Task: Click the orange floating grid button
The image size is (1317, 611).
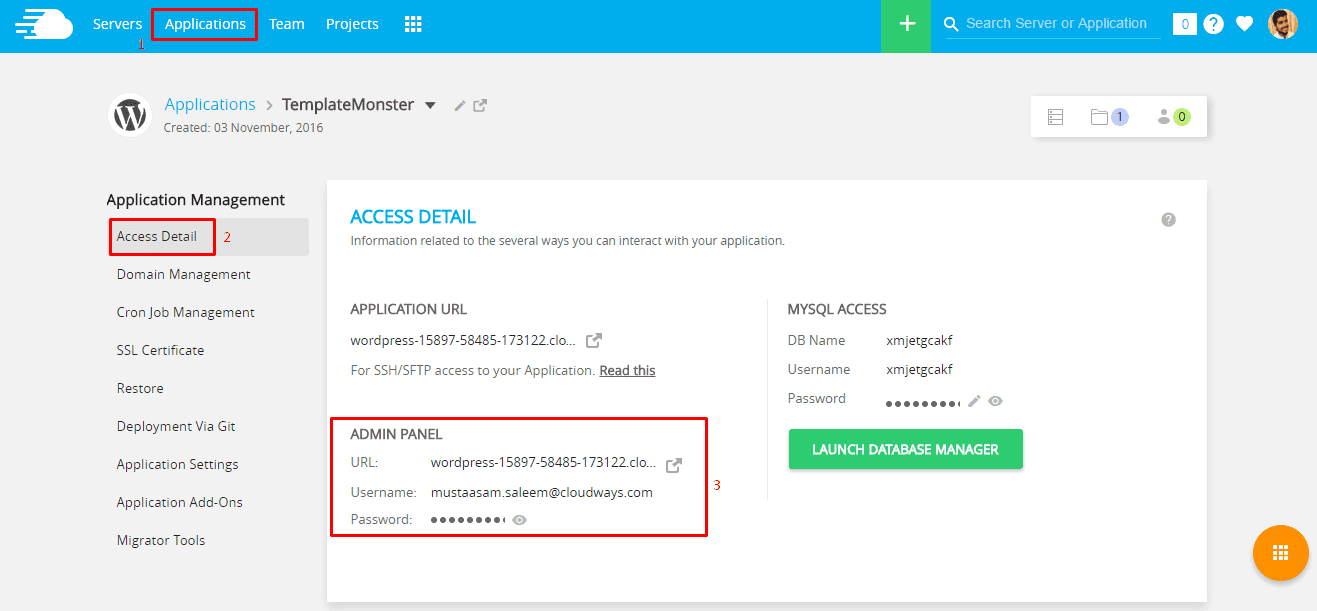Action: (1280, 553)
